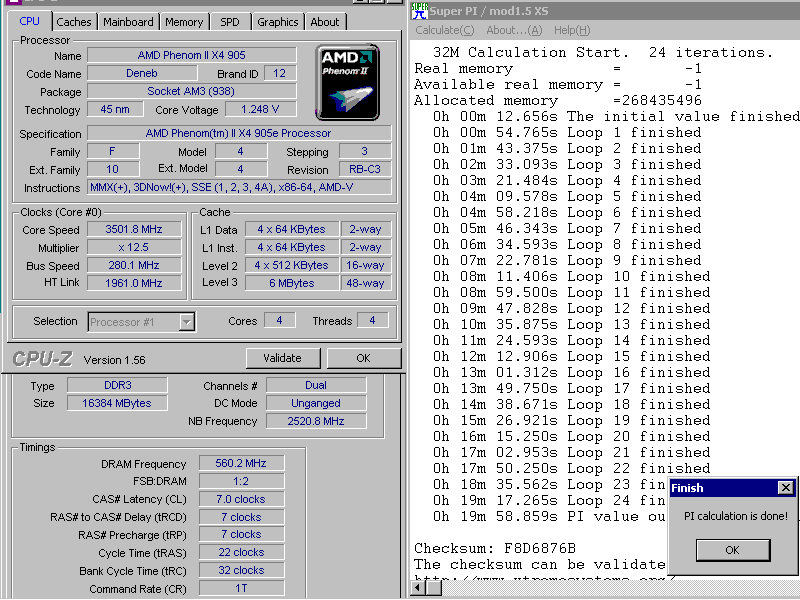800x600 pixels.
Task: Click the Bank Cycle Time value 32 clocks
Action: point(241,570)
